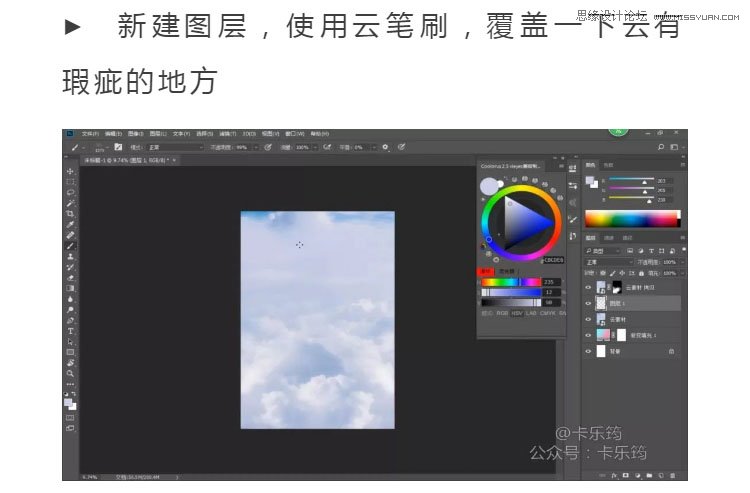Select the Zoom tool
The image size is (750, 493).
pos(70,373)
